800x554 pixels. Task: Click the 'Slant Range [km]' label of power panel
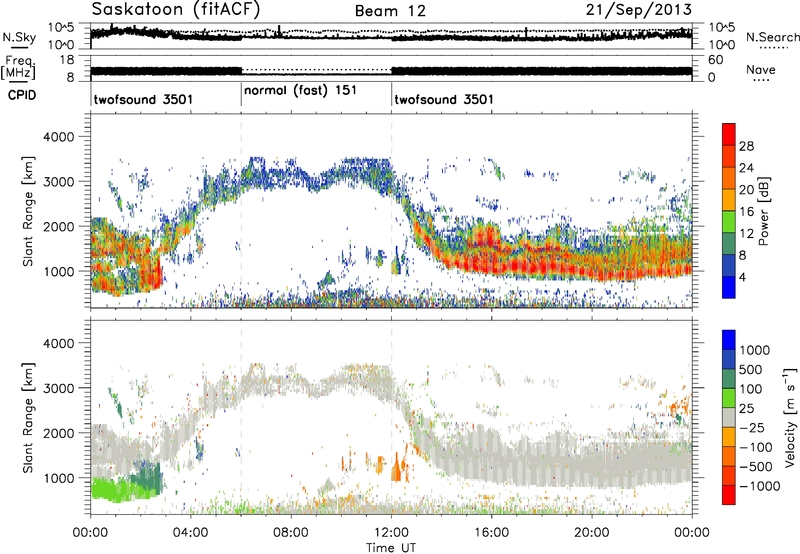(x=28, y=211)
